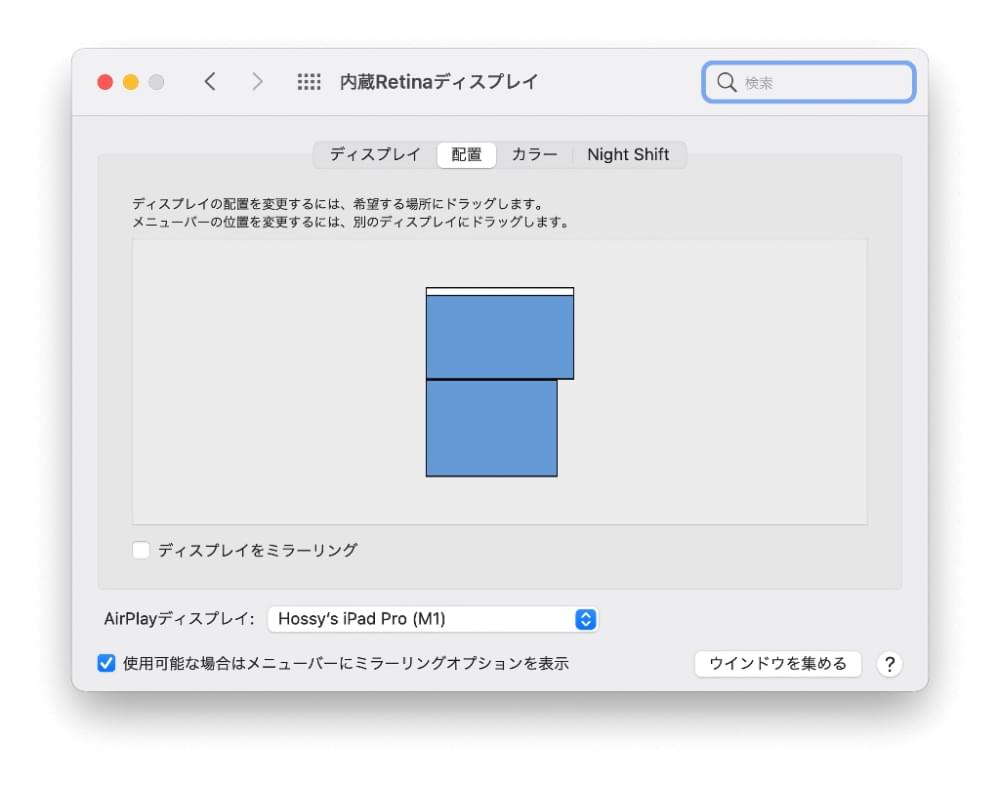Uncheck メニューバーにミラーリングオプションを表示 checkbox

tap(107, 663)
